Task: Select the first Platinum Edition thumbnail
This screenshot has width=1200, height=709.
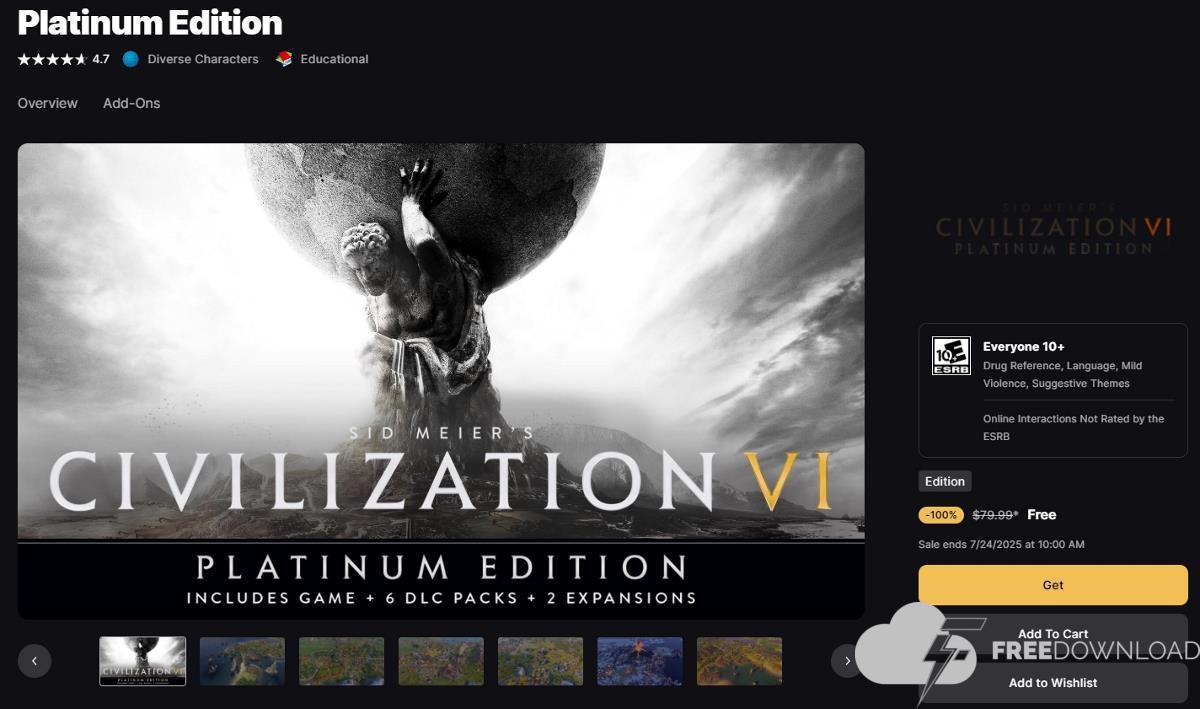Action: [x=142, y=661]
